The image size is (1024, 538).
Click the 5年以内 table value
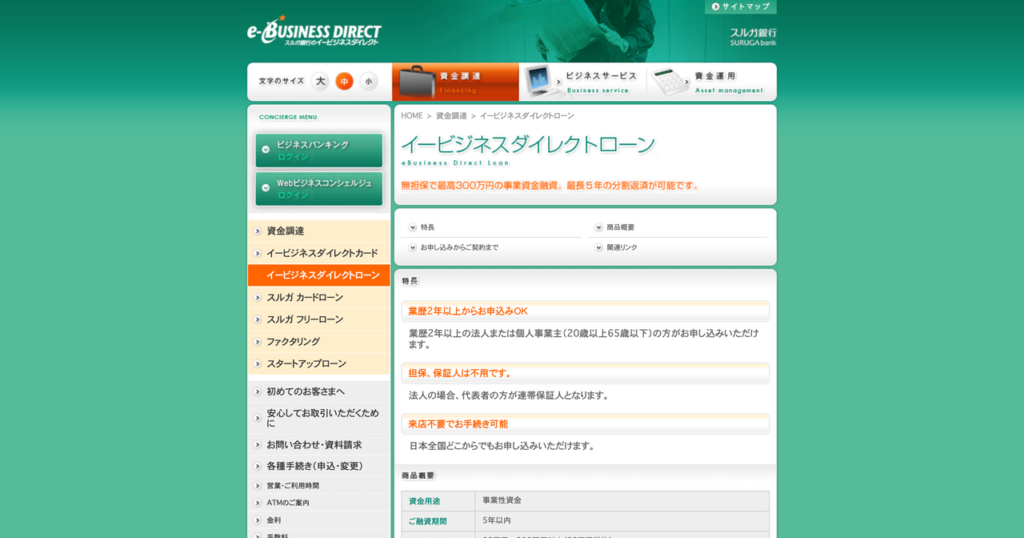[x=496, y=521]
